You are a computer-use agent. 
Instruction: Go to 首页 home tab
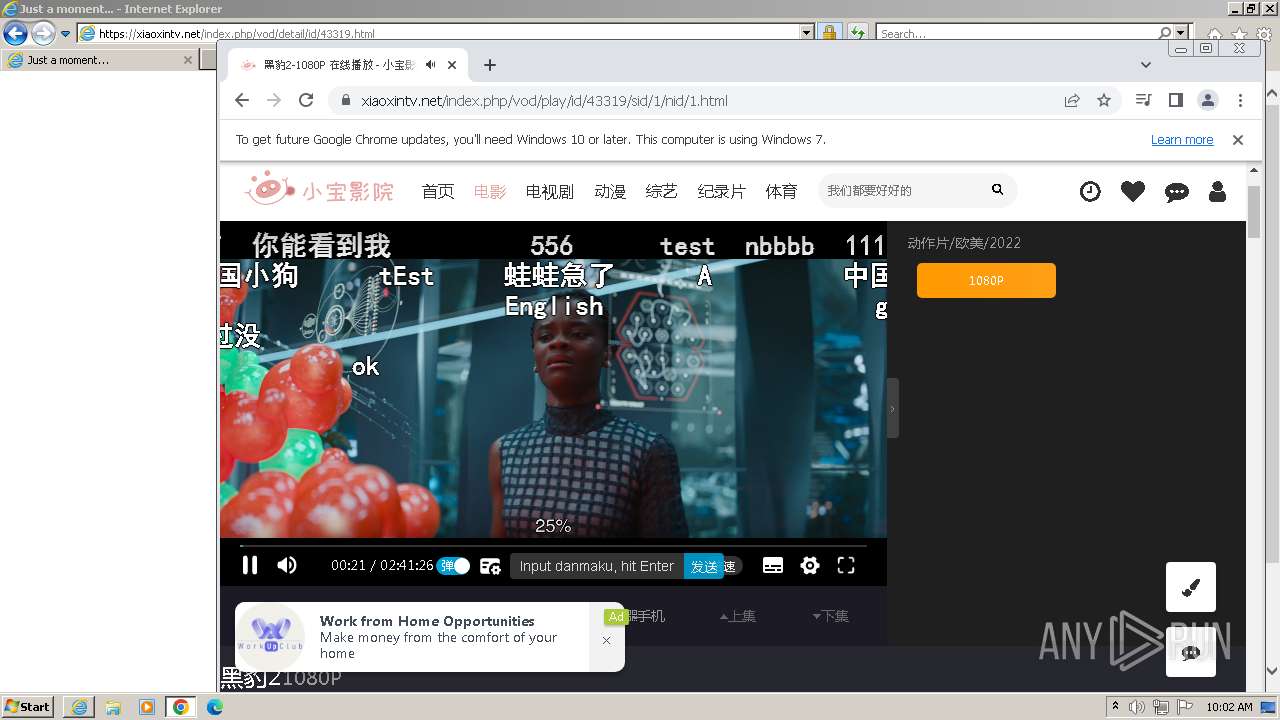[x=438, y=191]
